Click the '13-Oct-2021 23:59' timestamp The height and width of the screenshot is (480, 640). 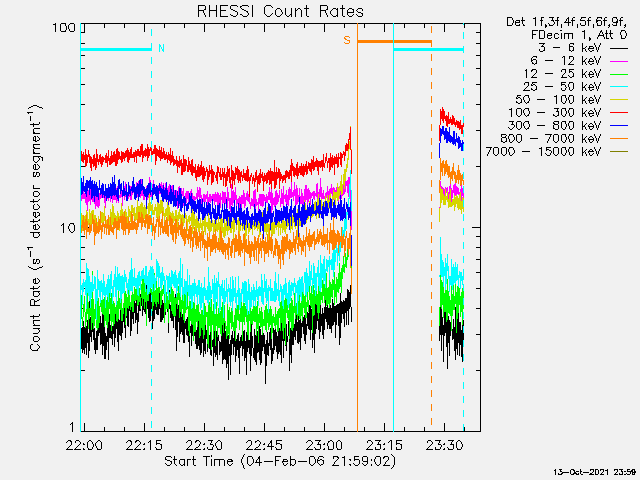tap(595, 472)
